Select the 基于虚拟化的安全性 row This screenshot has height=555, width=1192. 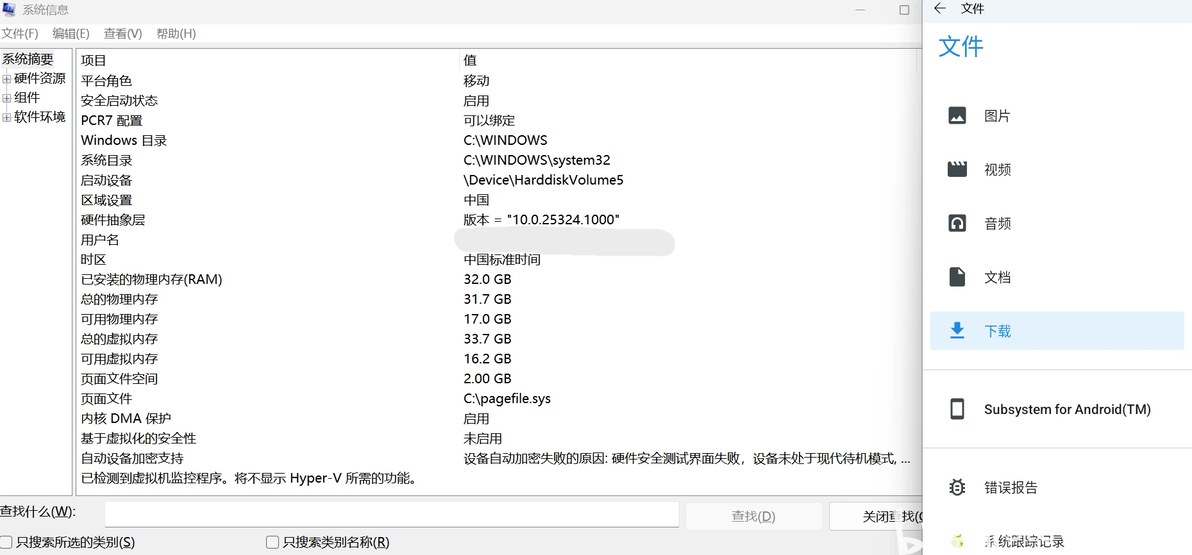[497, 438]
